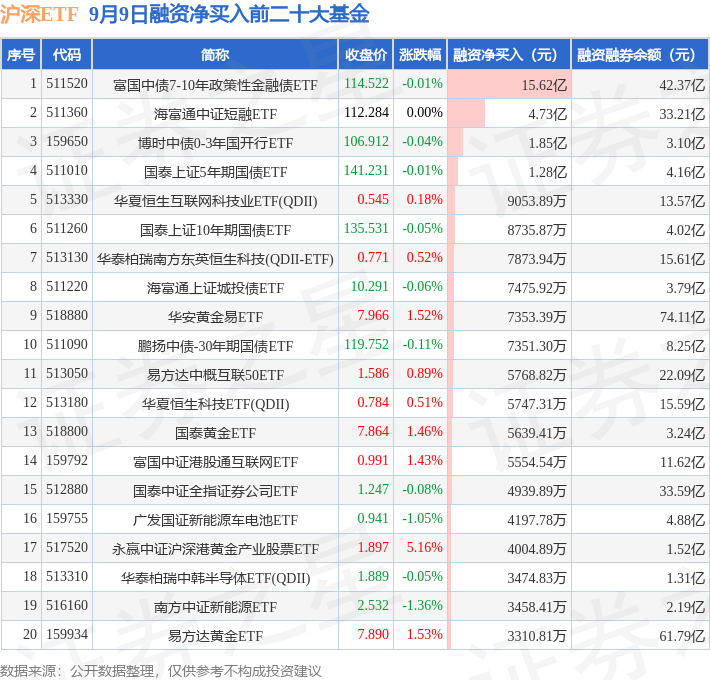
Task: Click closing price 119.752
Action: click(x=366, y=344)
